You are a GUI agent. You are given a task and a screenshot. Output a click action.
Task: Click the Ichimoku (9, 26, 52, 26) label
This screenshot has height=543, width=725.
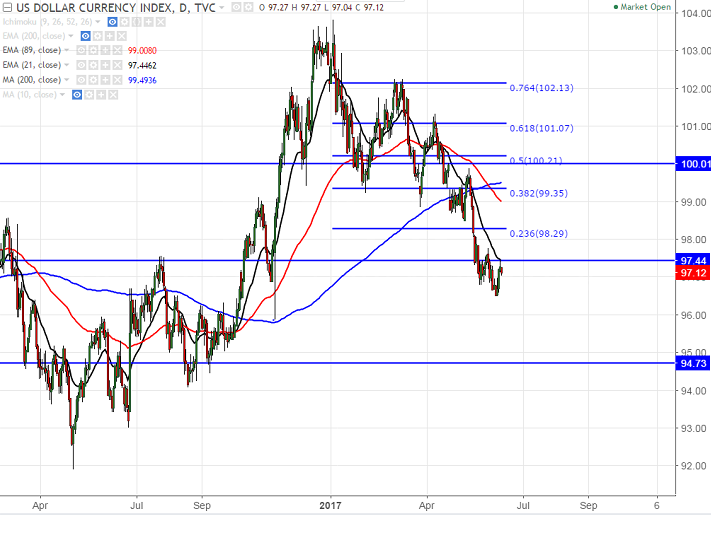click(x=48, y=22)
